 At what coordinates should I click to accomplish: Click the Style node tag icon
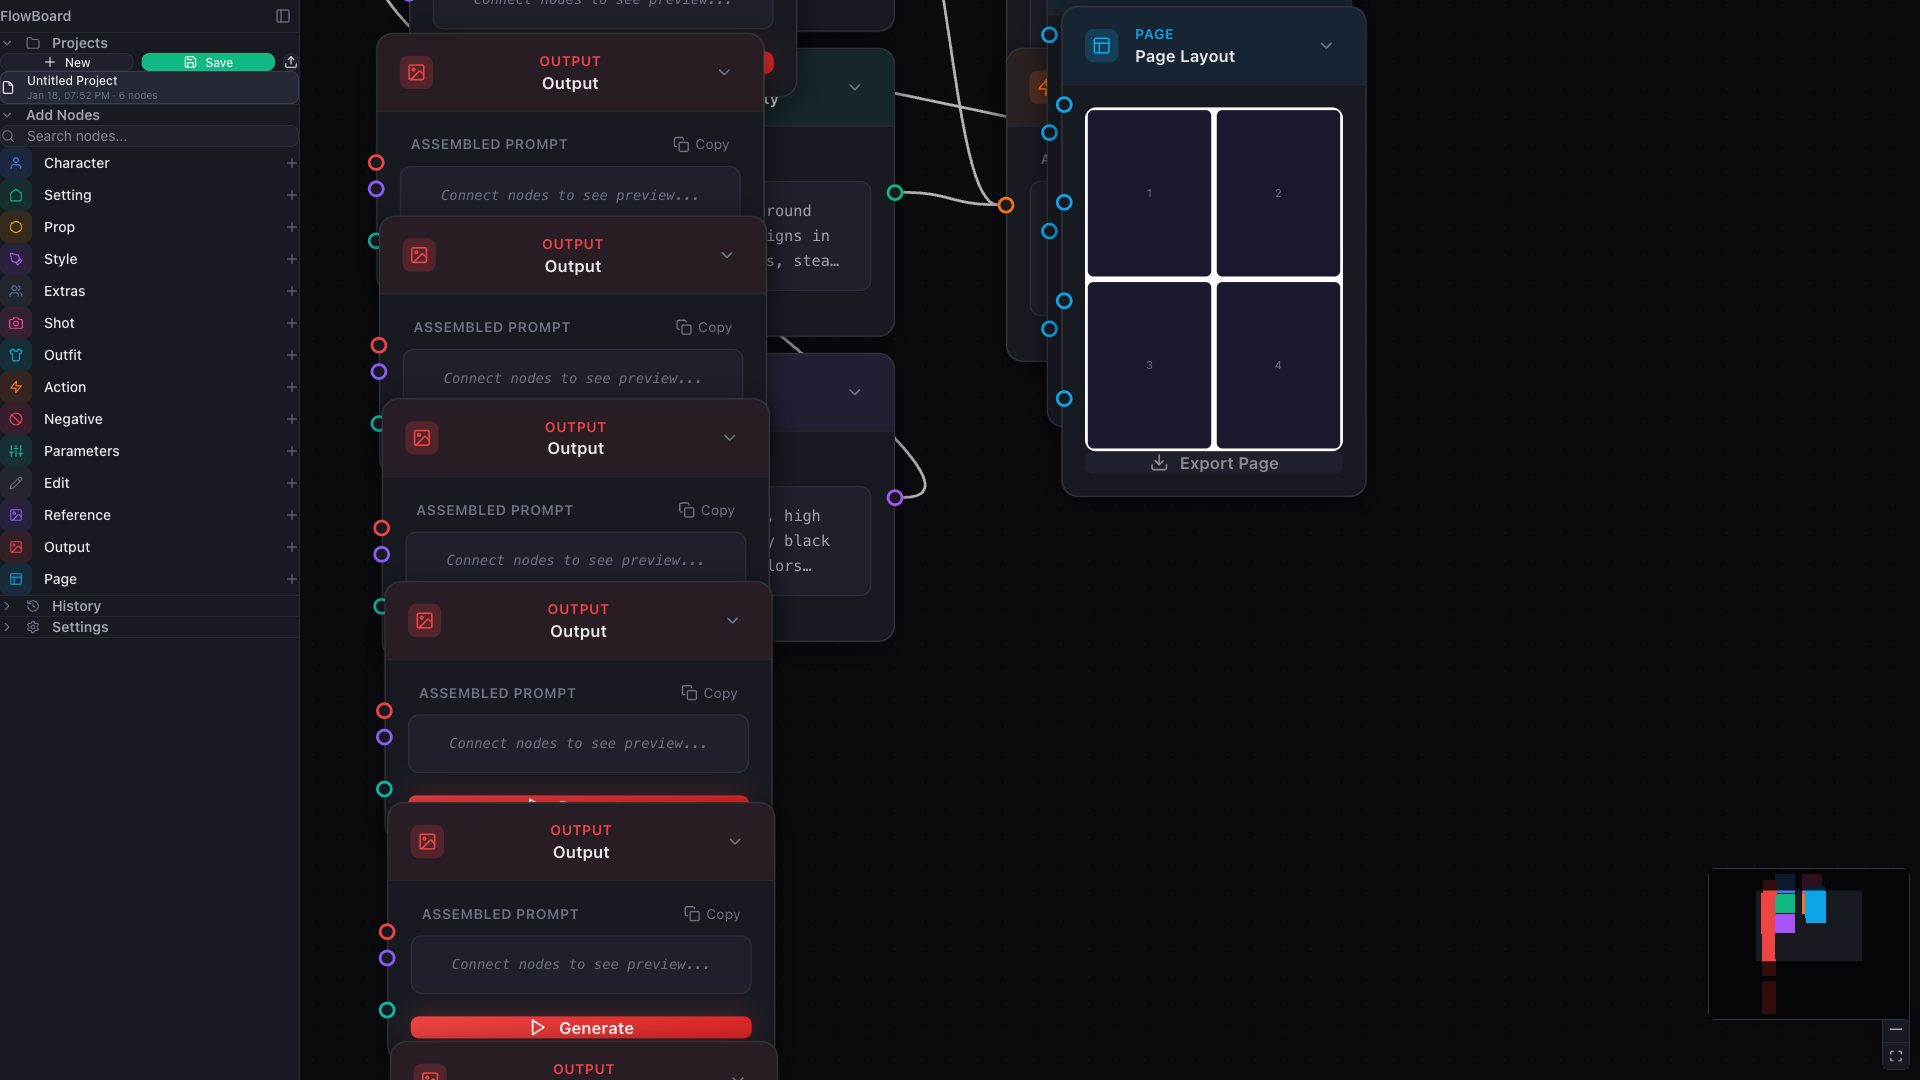coord(16,259)
